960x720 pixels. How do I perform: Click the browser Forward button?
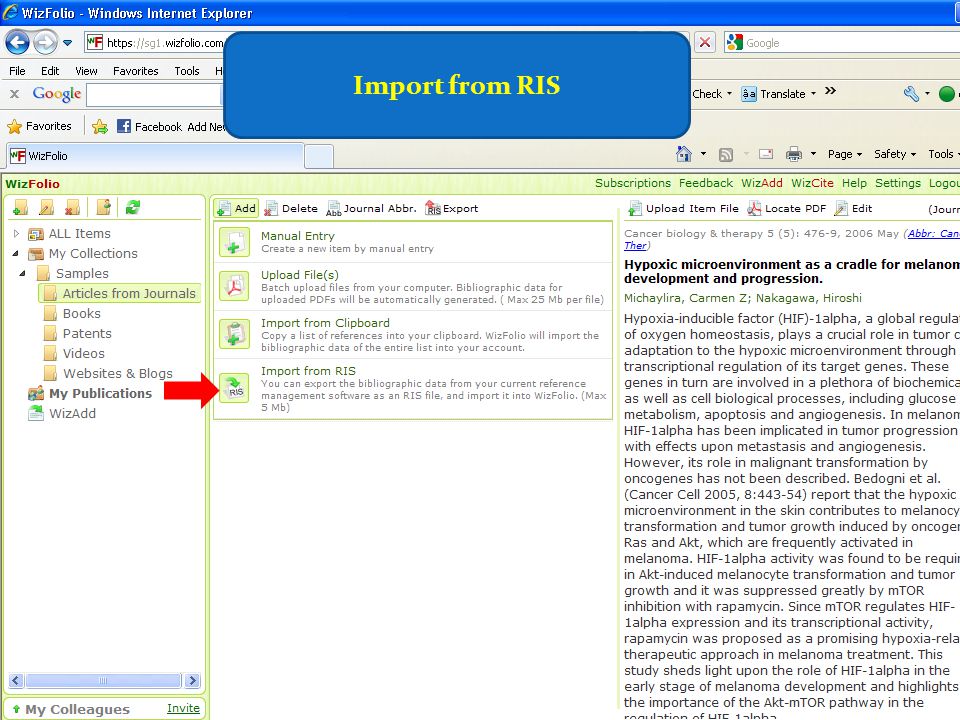point(45,42)
